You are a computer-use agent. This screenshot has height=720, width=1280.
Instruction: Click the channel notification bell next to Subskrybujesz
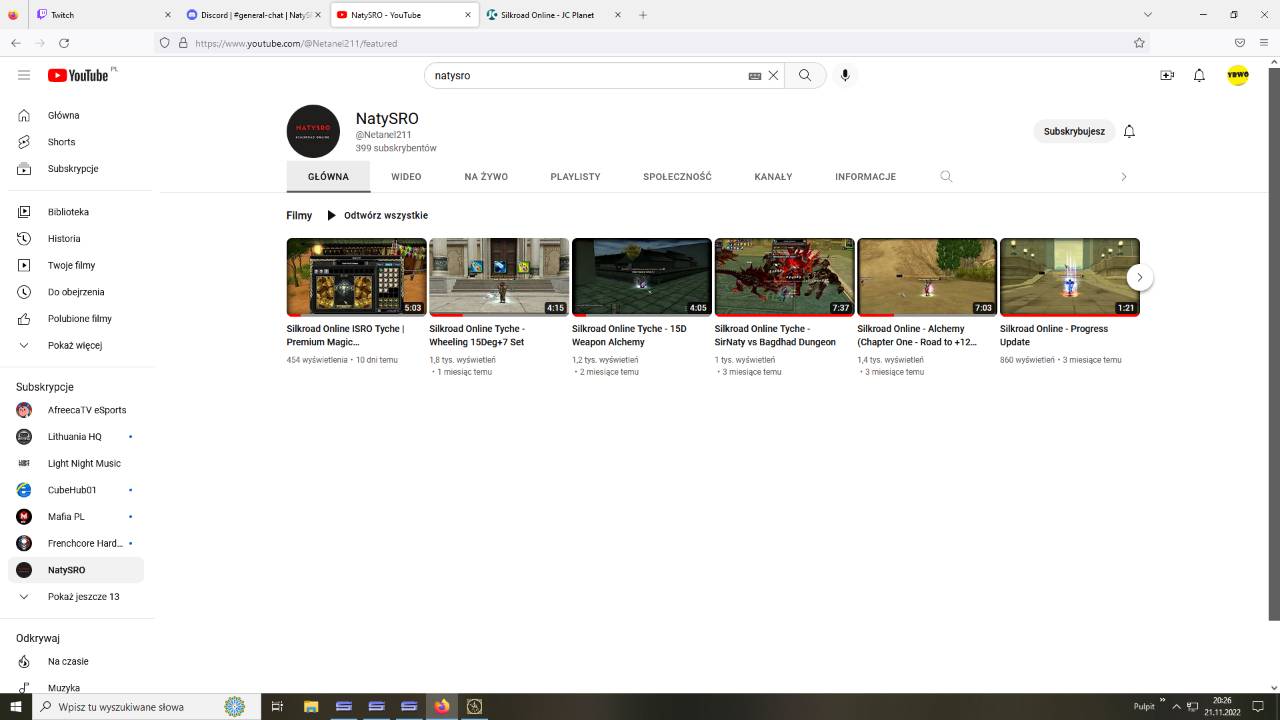[x=1129, y=131]
